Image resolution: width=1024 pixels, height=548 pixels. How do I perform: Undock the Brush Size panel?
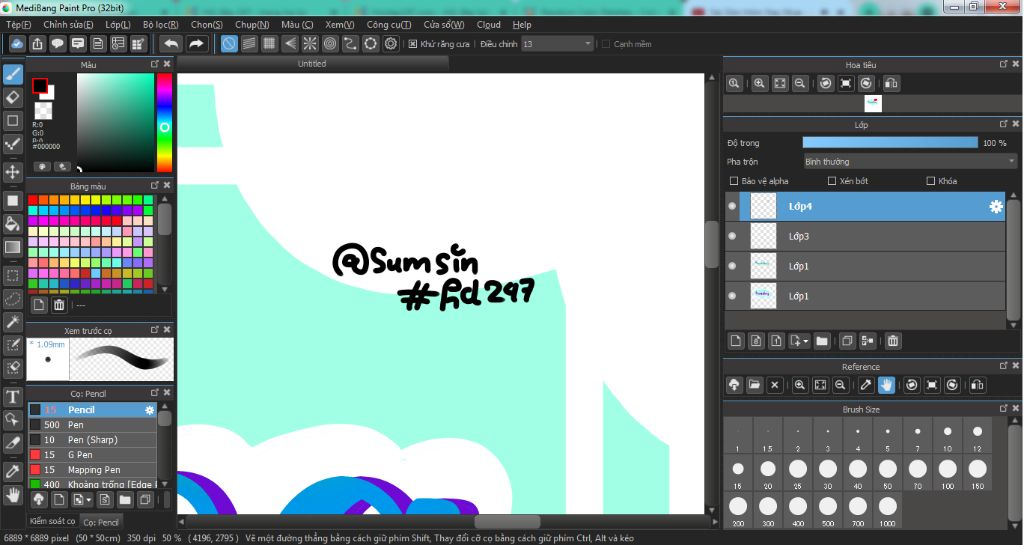[1003, 409]
